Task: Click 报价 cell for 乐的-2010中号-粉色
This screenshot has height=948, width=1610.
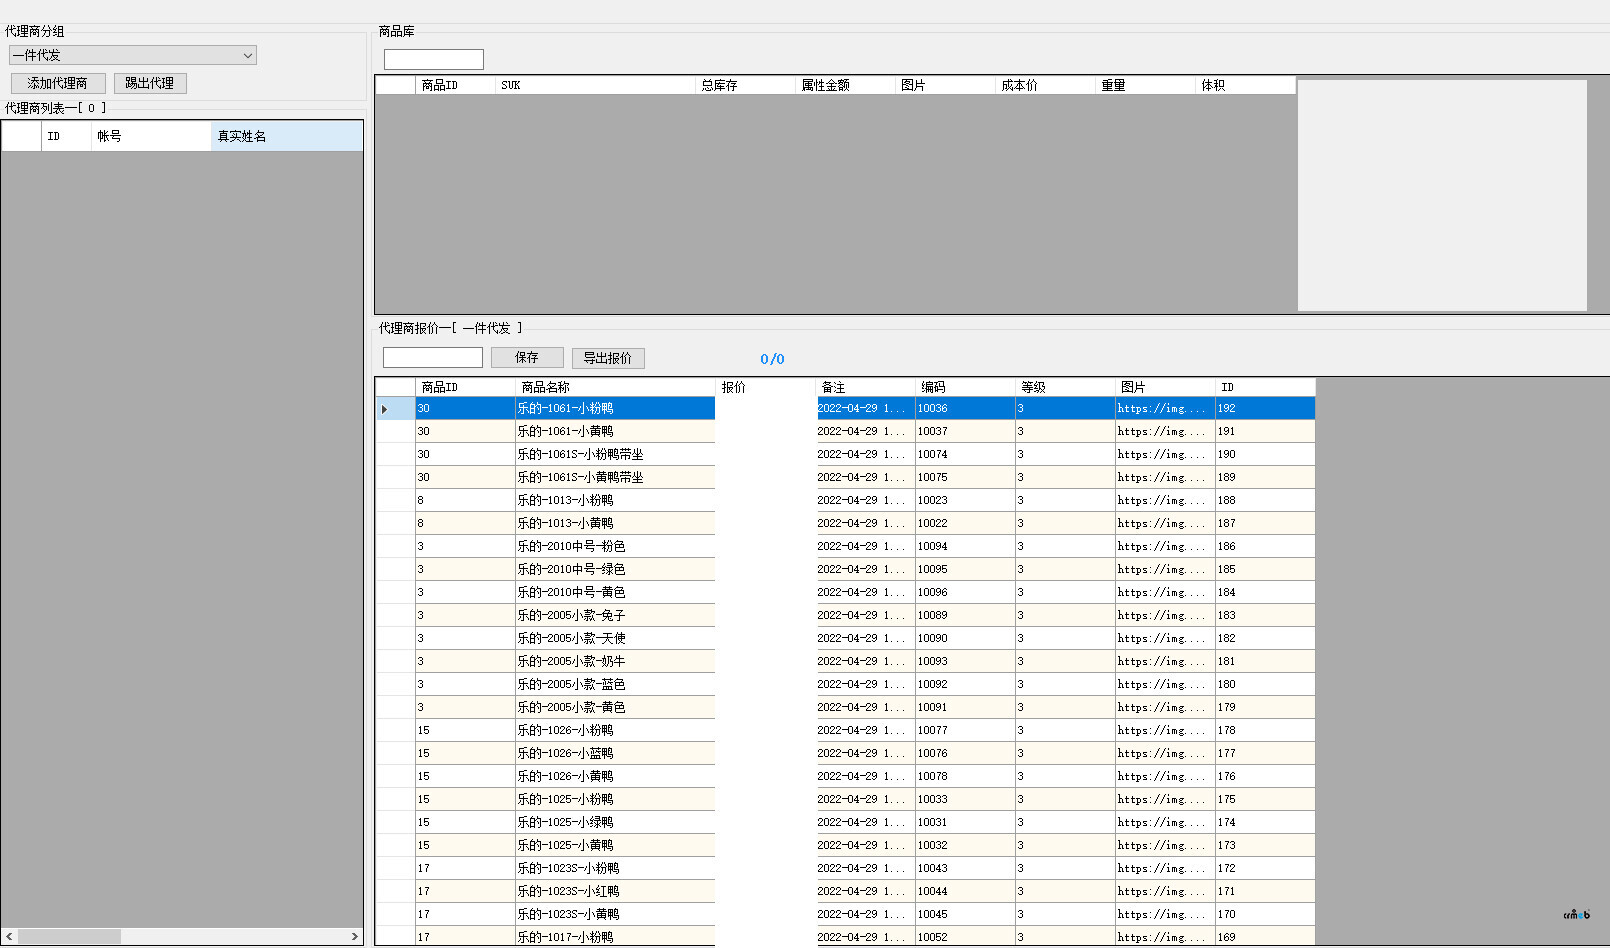Action: click(765, 547)
